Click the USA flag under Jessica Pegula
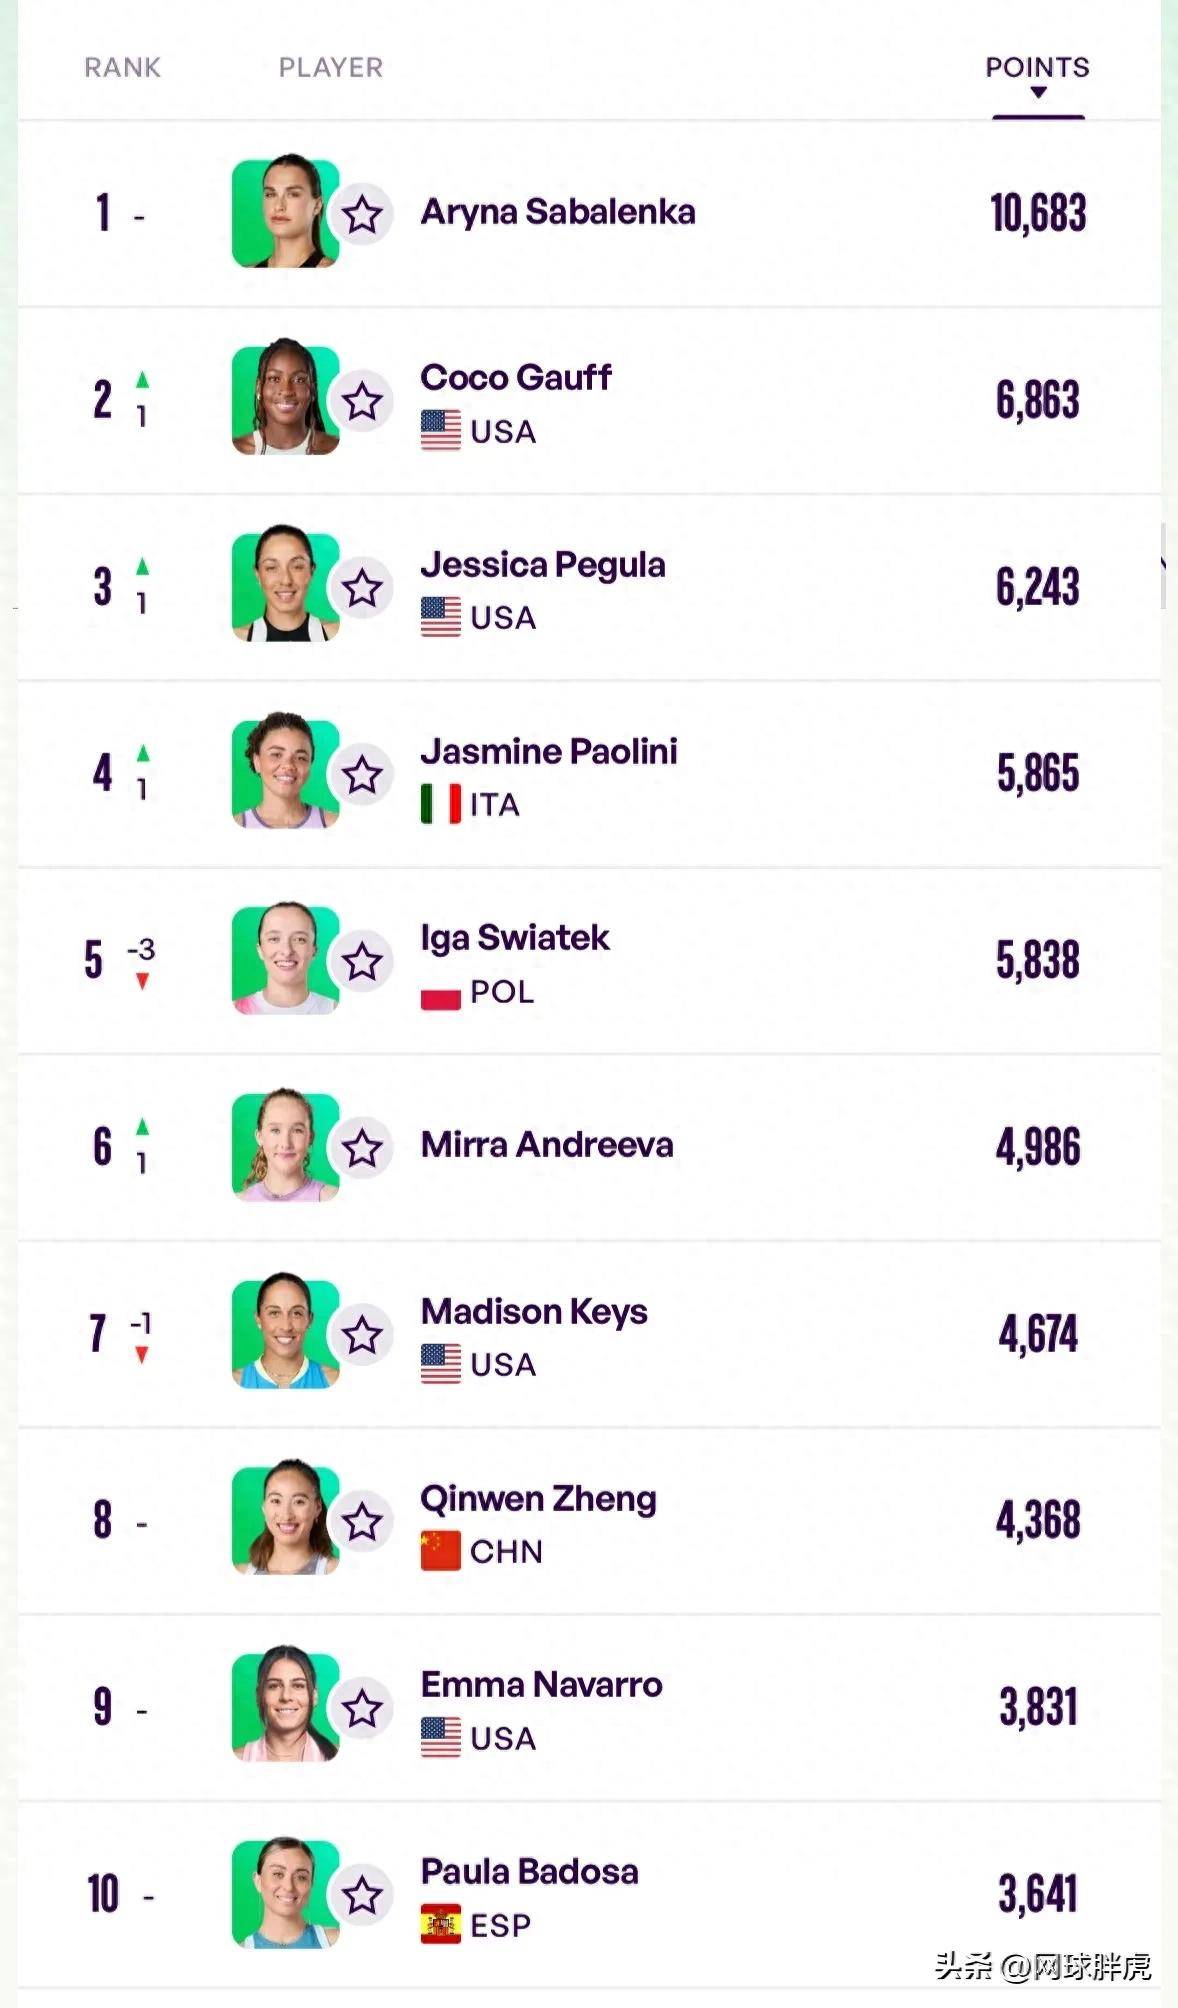The height and width of the screenshot is (2008, 1178). click(x=441, y=617)
